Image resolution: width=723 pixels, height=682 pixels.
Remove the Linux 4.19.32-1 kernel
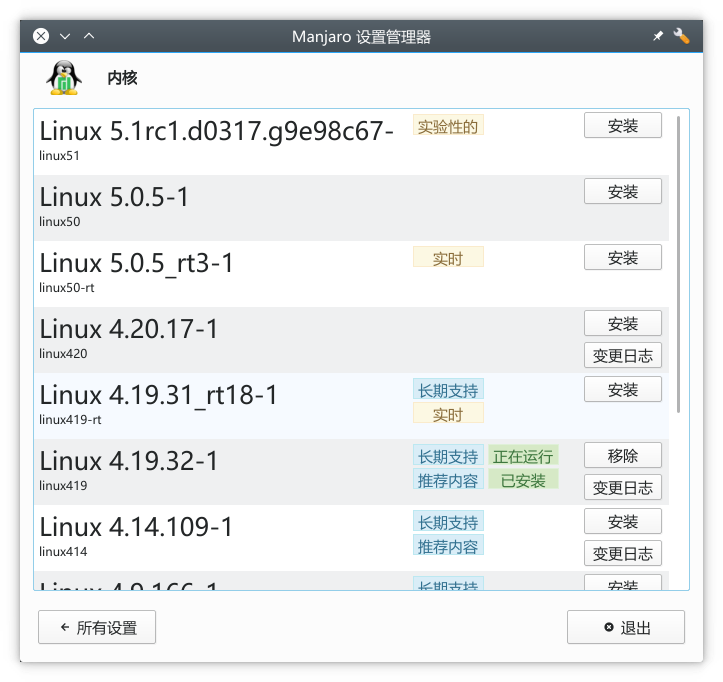coord(622,455)
